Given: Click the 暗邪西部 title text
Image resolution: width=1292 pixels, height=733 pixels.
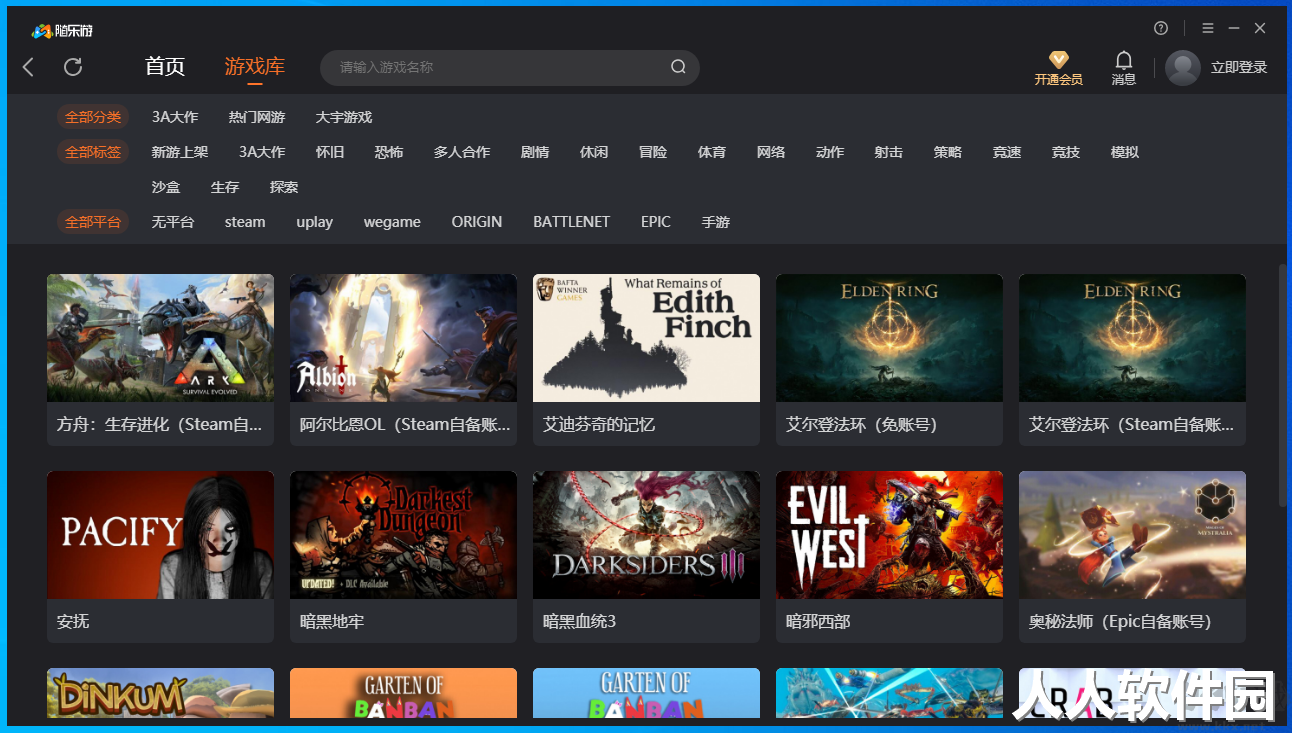Looking at the screenshot, I should (x=818, y=621).
